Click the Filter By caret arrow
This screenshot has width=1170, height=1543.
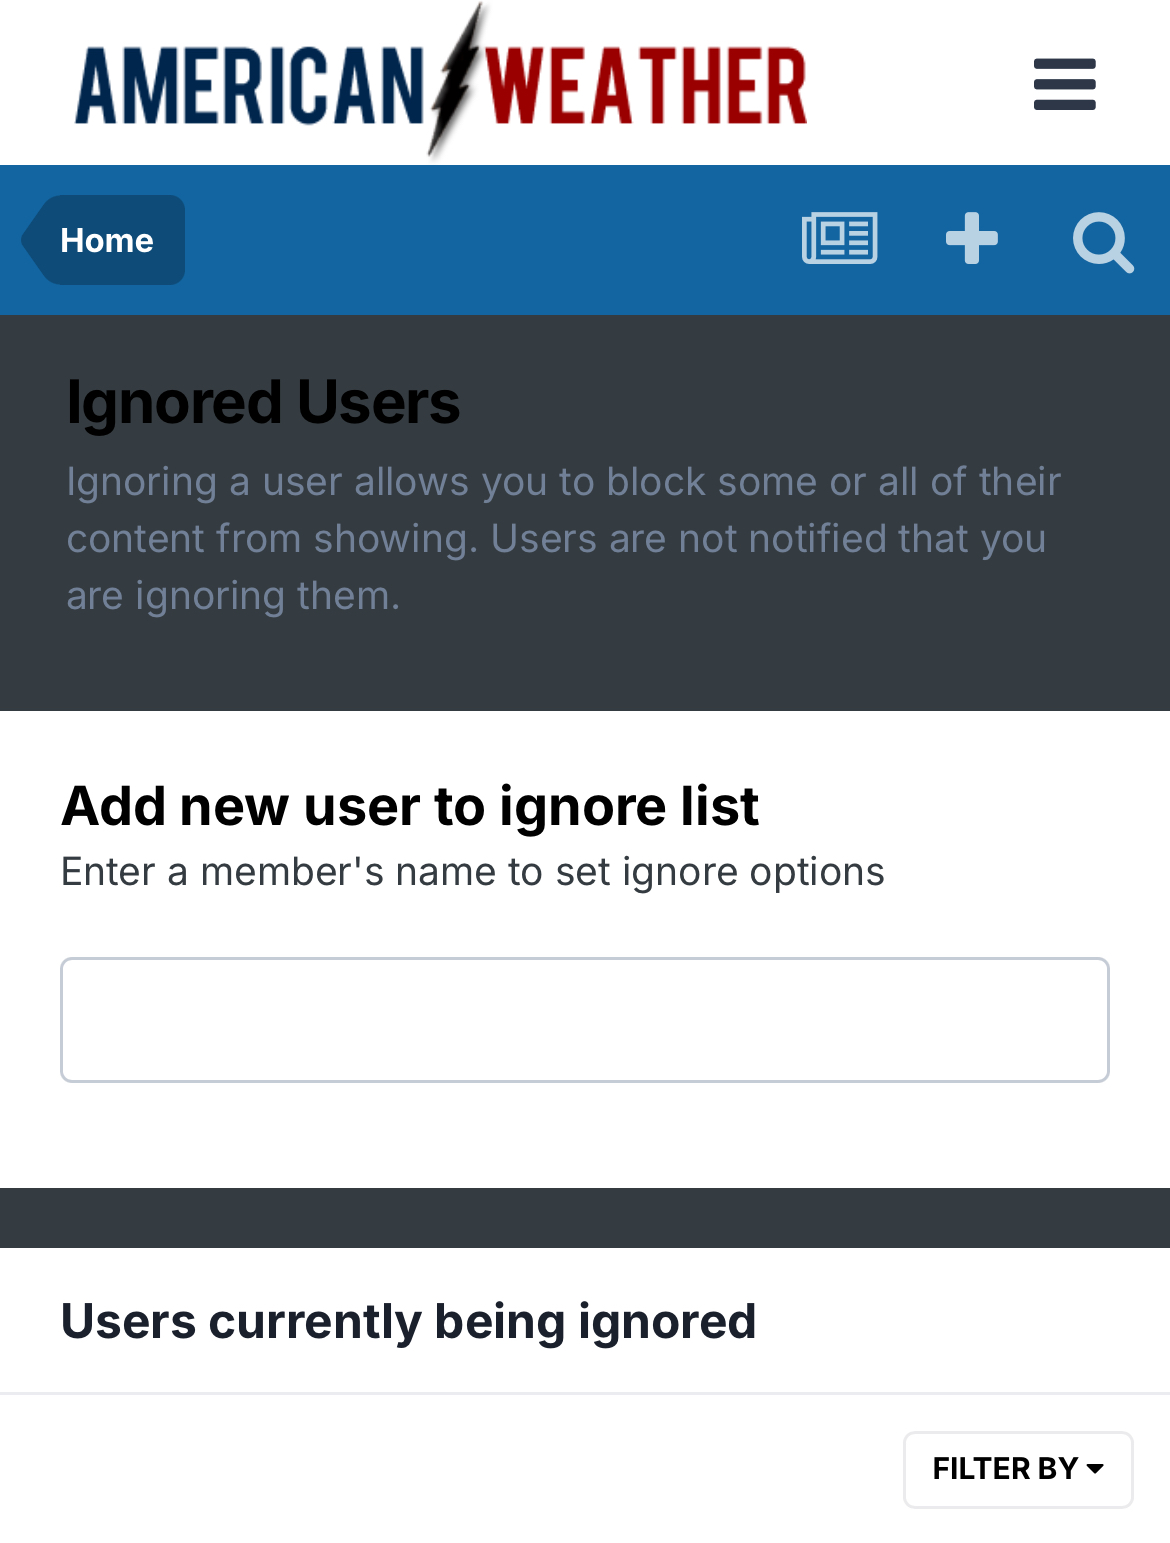point(1095,1468)
